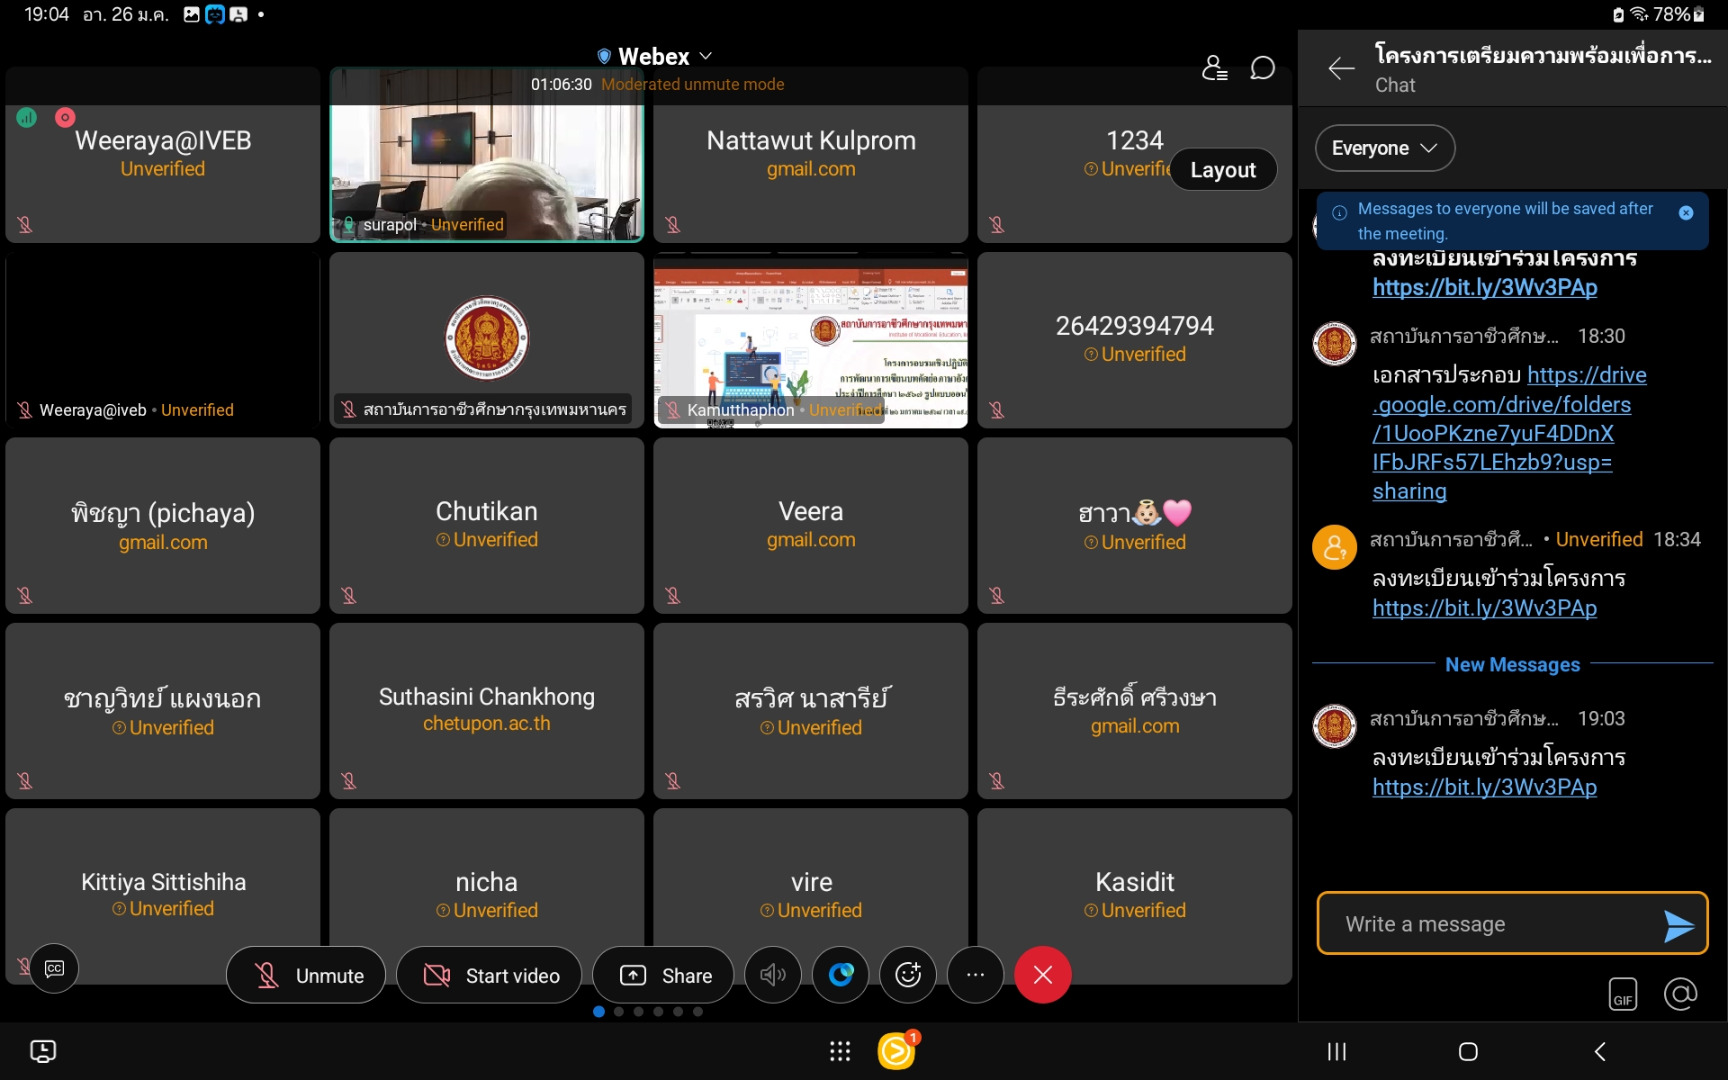The width and height of the screenshot is (1728, 1080).
Task: Tap the Android back navigation arrow
Action: pos(1600,1051)
